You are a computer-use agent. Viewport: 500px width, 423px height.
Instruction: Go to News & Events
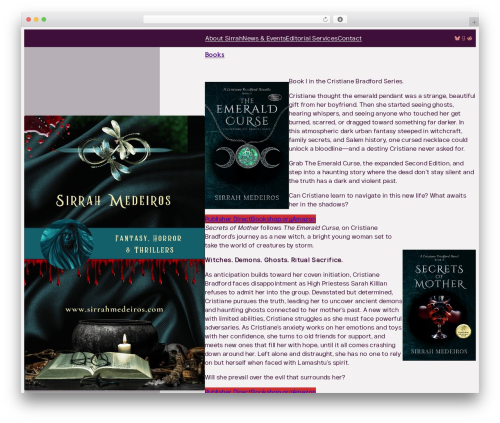click(x=264, y=38)
